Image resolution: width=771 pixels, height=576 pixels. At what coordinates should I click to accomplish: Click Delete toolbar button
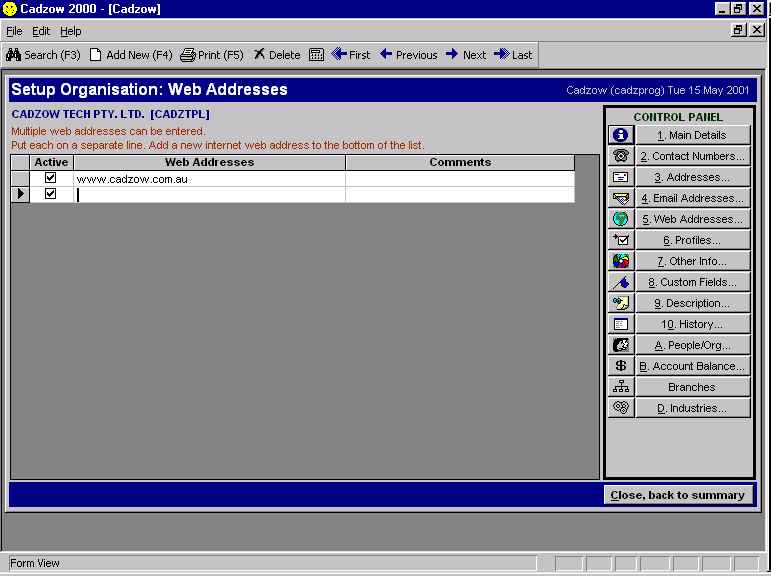click(x=277, y=55)
